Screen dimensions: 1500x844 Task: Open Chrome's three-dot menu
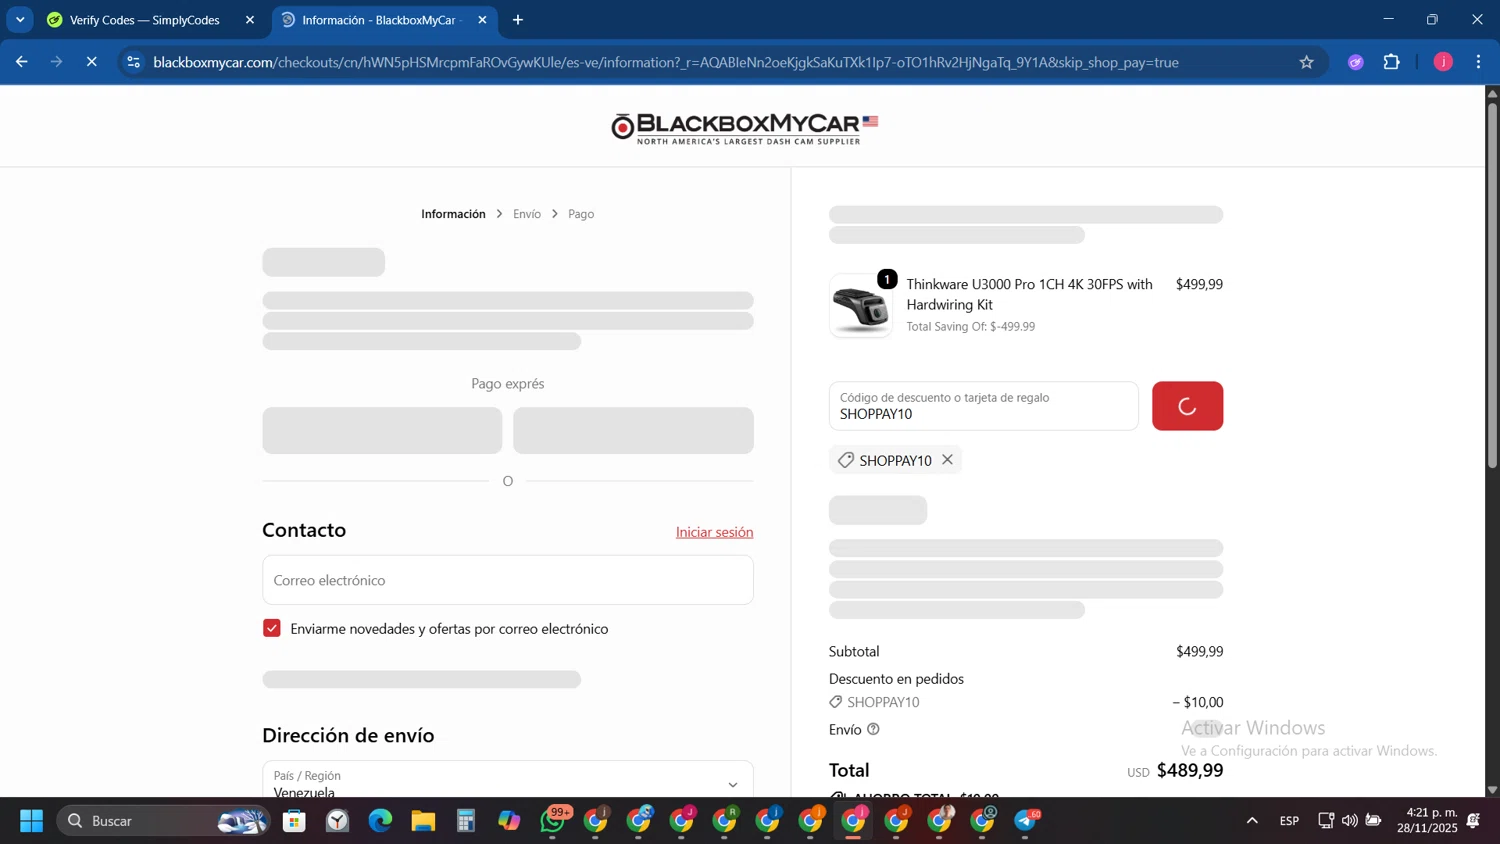[1478, 62]
